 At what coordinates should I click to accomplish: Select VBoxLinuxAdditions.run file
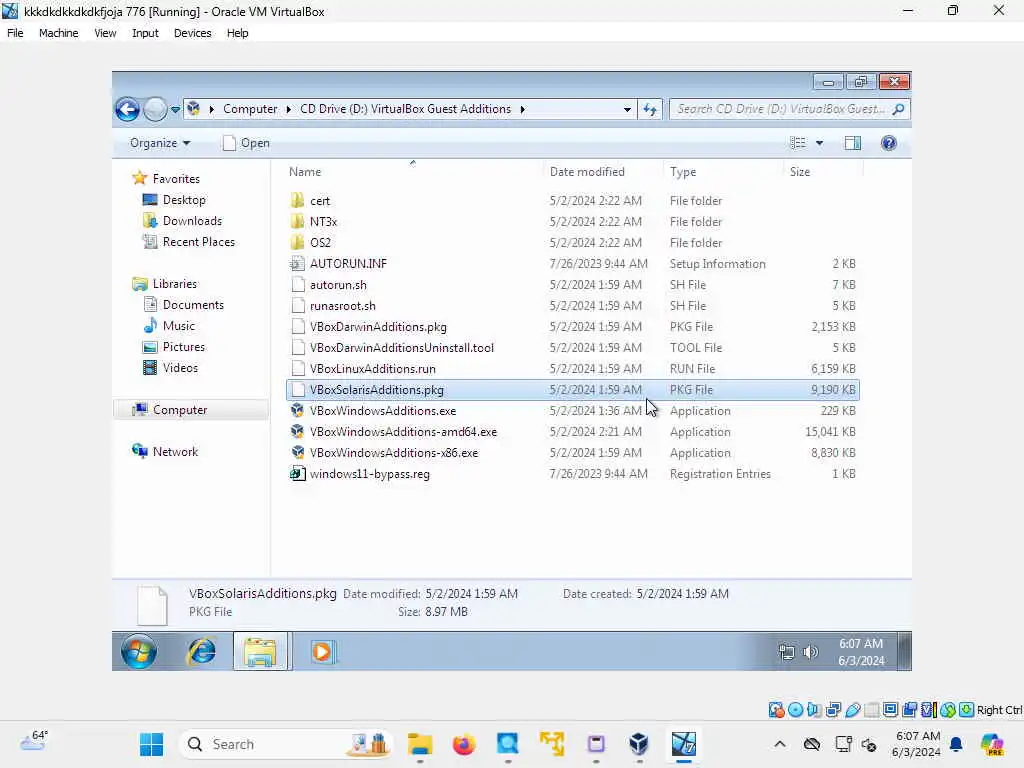[x=373, y=368]
